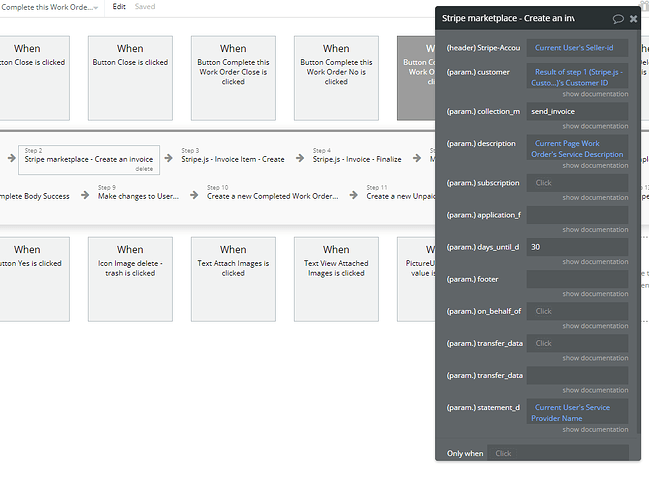Click the footer parameter field

coord(577,279)
